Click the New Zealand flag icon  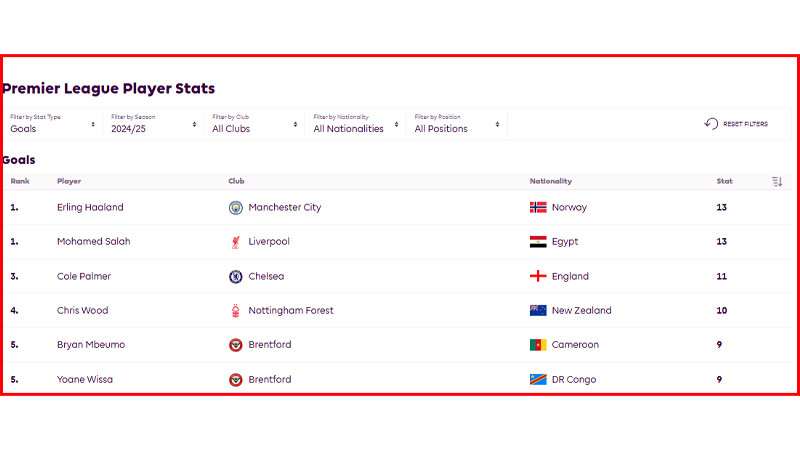point(538,311)
